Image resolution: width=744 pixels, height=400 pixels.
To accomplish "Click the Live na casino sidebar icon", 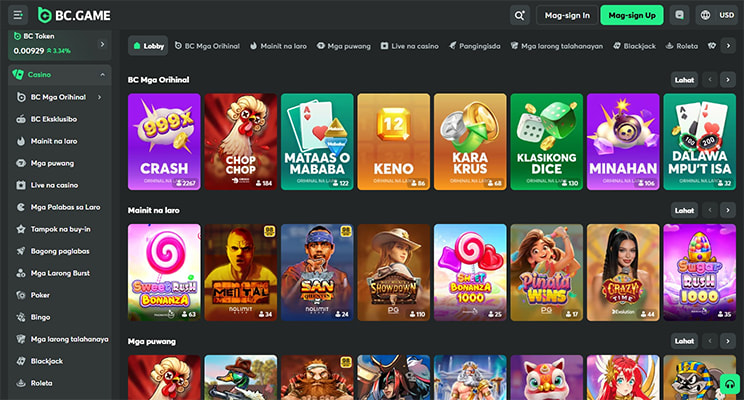I will point(21,185).
